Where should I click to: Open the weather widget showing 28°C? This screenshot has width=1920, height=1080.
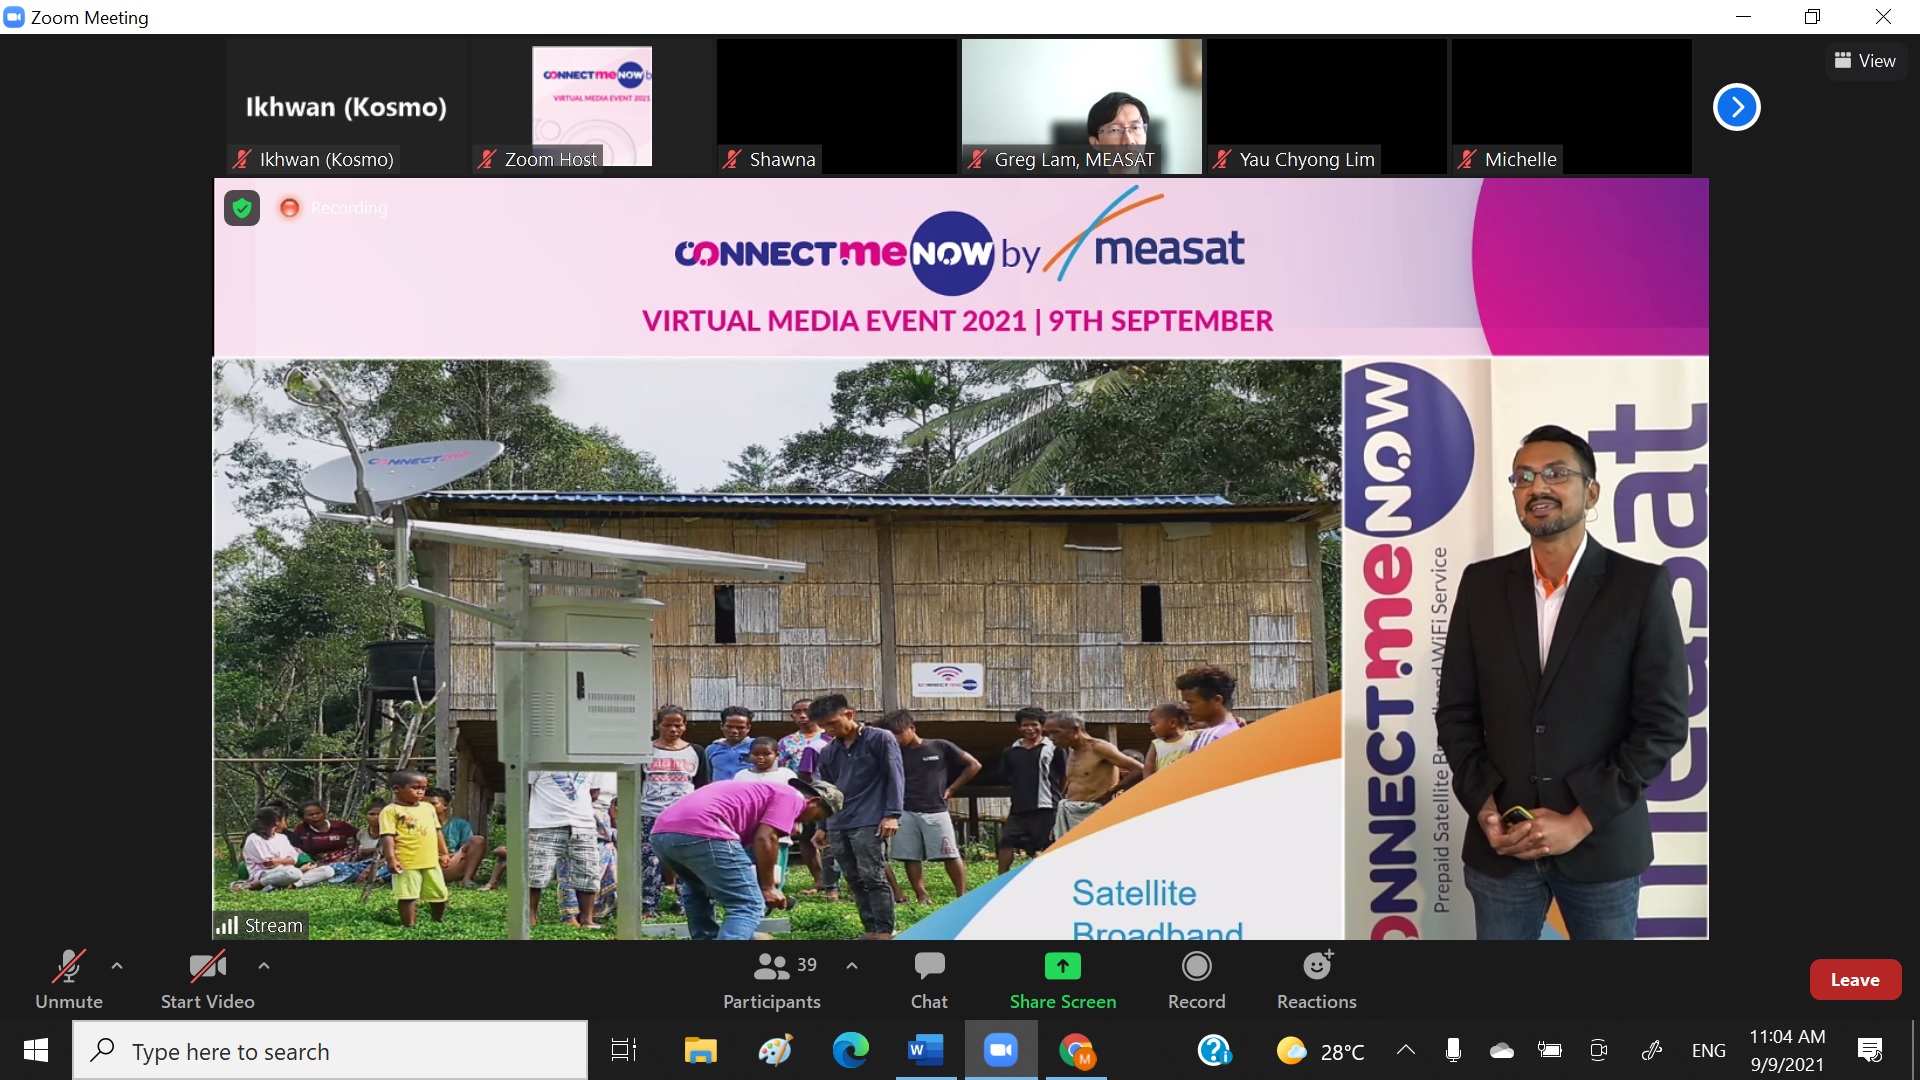1320,1051
